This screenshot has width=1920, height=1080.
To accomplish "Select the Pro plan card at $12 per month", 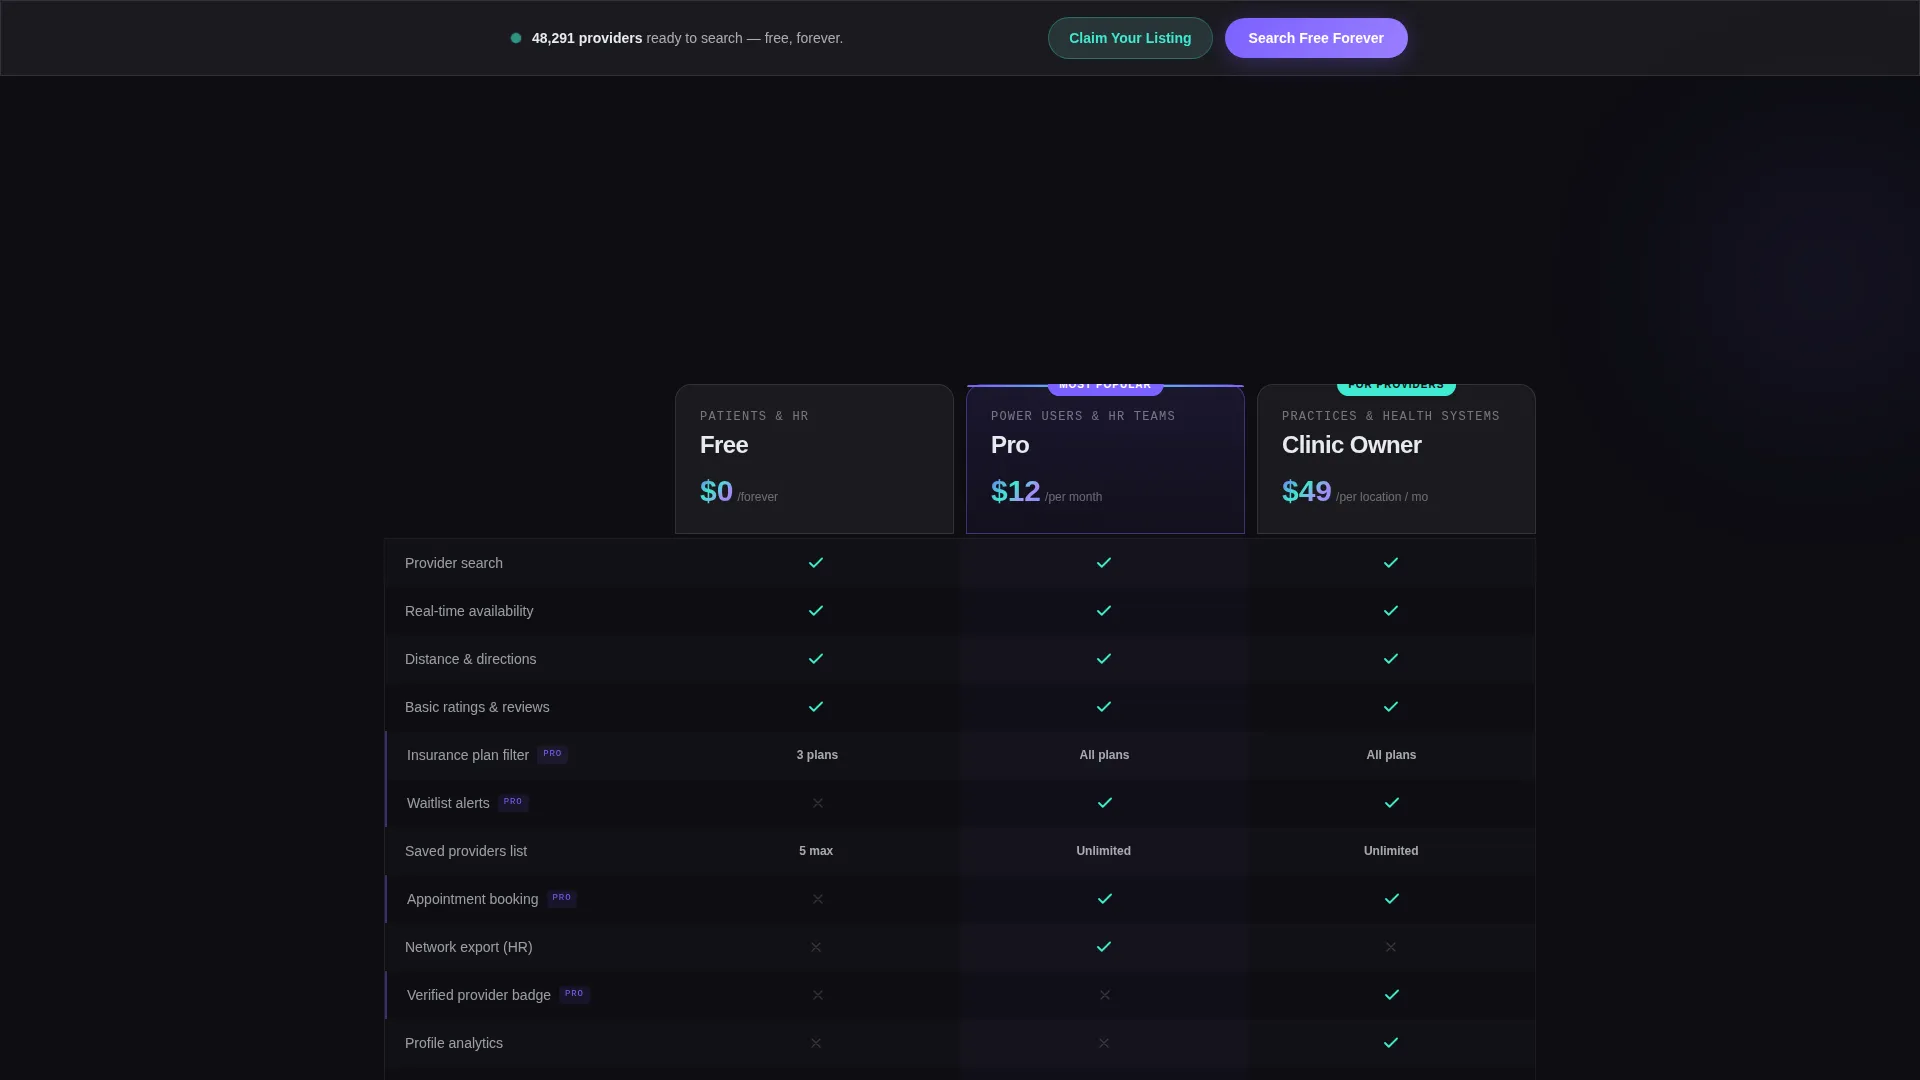I will 1105,459.
